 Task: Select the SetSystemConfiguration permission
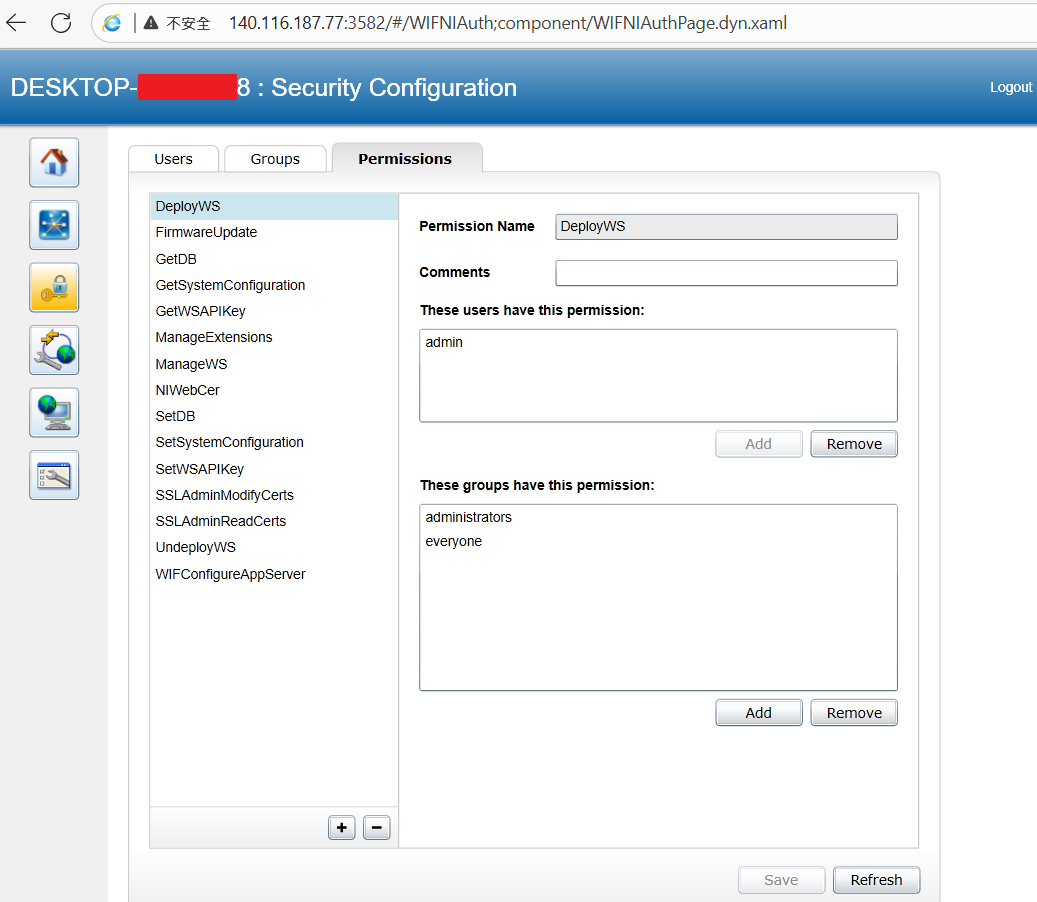(x=274, y=442)
